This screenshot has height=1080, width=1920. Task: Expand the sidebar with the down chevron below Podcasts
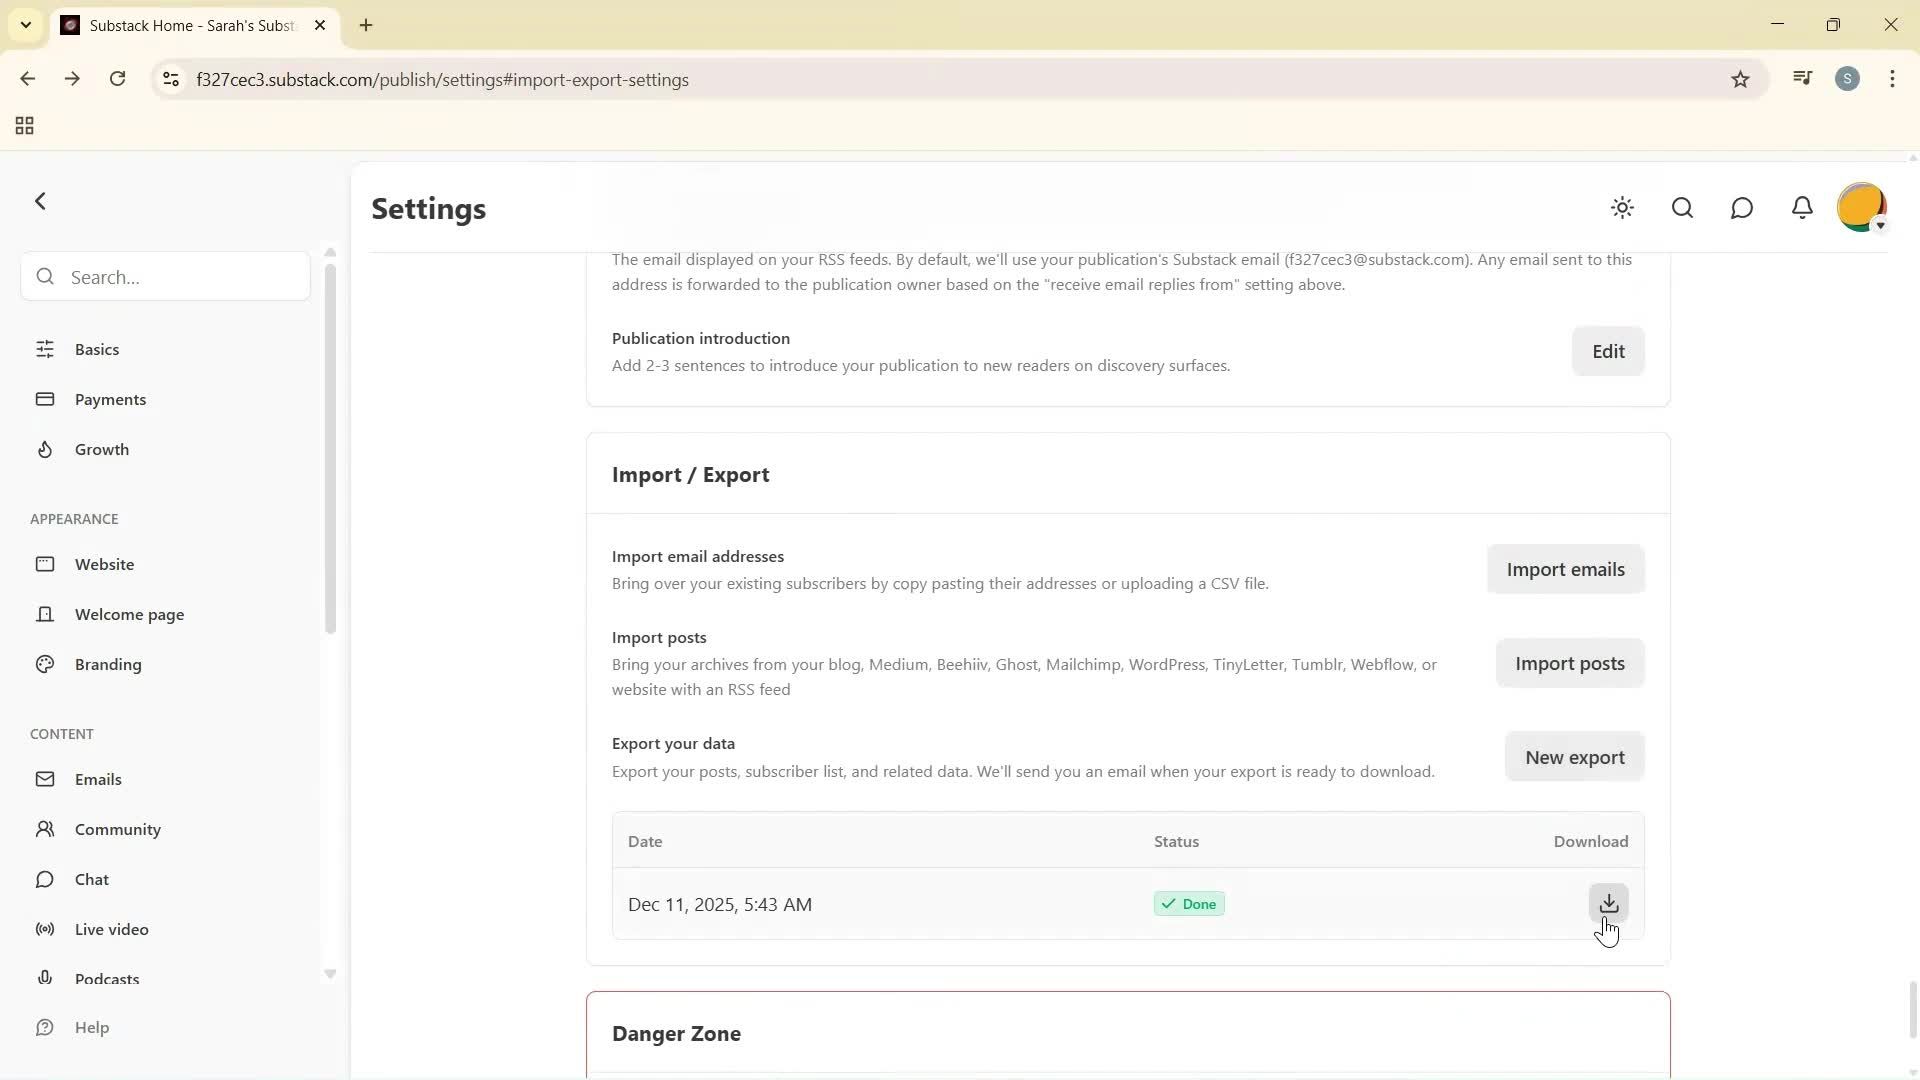tap(330, 973)
